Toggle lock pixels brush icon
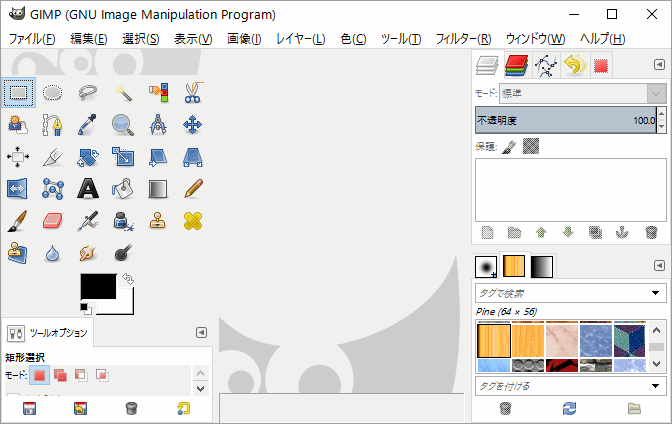The height and width of the screenshot is (424, 672). tap(509, 147)
